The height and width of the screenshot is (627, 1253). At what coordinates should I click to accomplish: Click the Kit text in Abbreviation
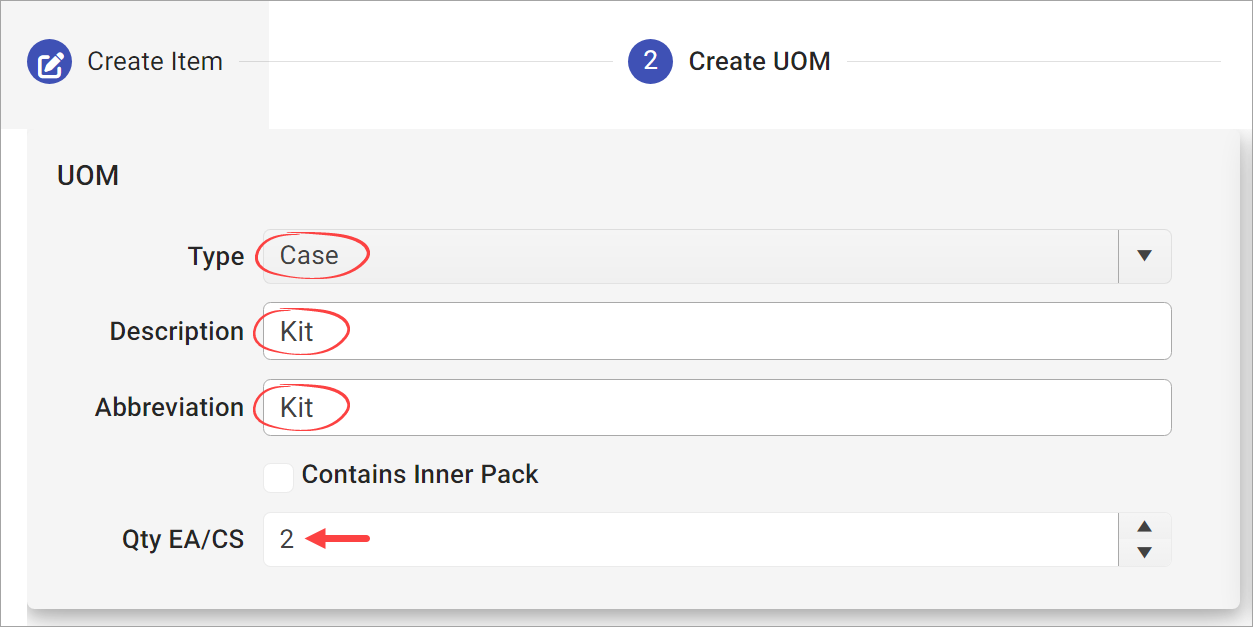(297, 408)
